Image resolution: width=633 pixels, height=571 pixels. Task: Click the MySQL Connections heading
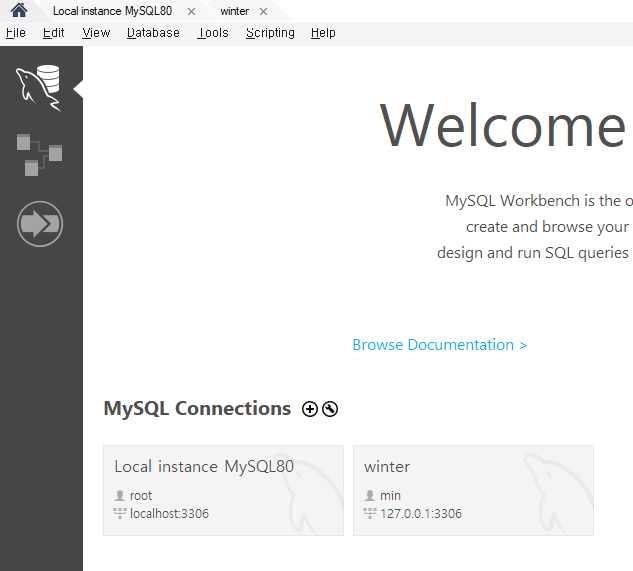[x=197, y=409]
